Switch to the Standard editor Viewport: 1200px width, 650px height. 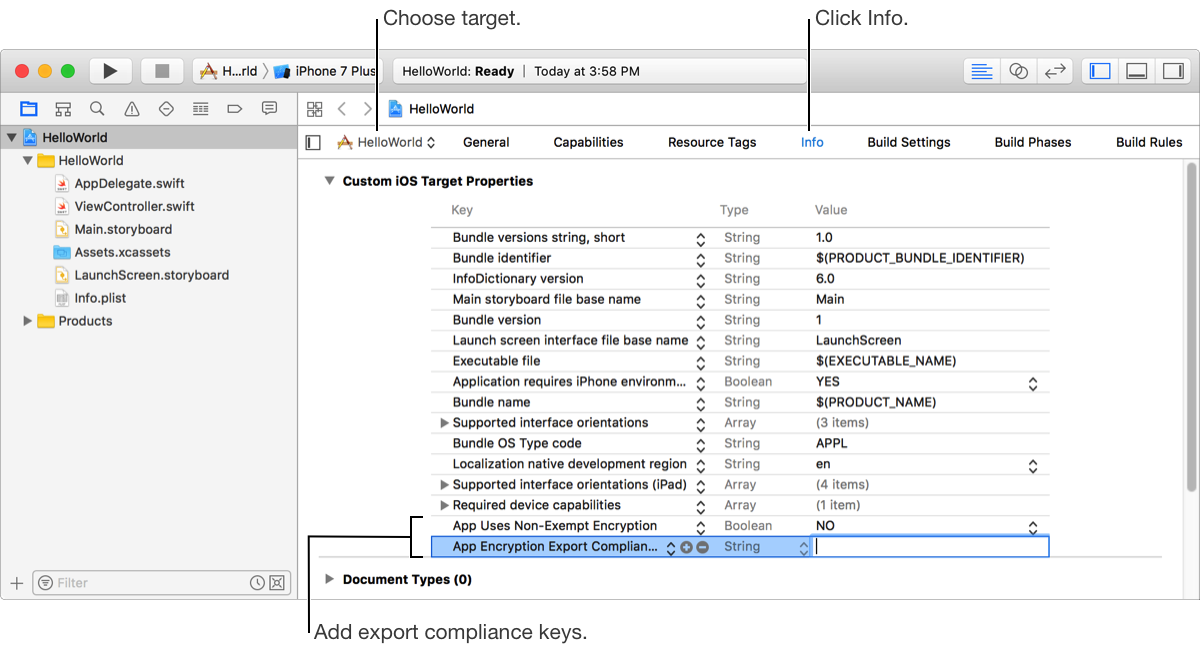click(983, 71)
